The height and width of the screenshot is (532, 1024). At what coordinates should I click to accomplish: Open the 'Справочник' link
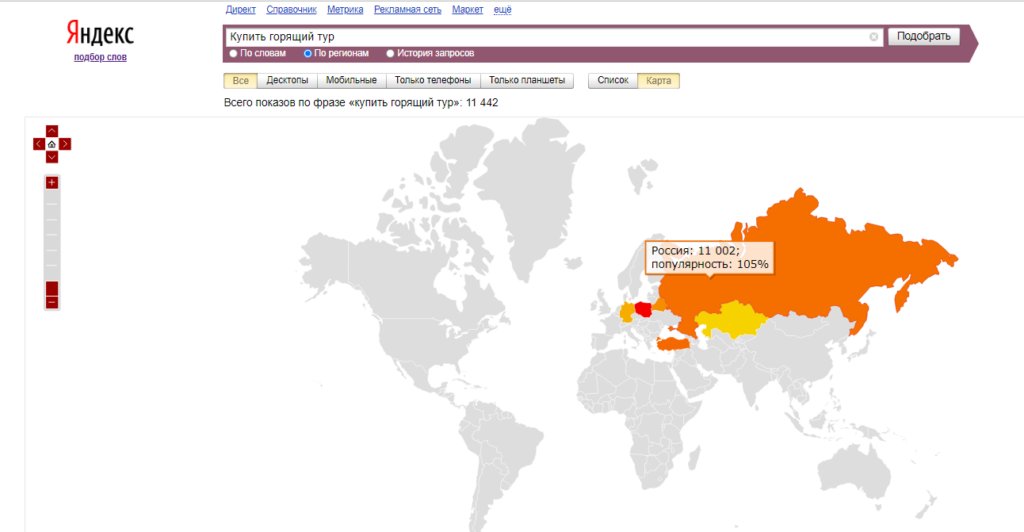point(291,9)
